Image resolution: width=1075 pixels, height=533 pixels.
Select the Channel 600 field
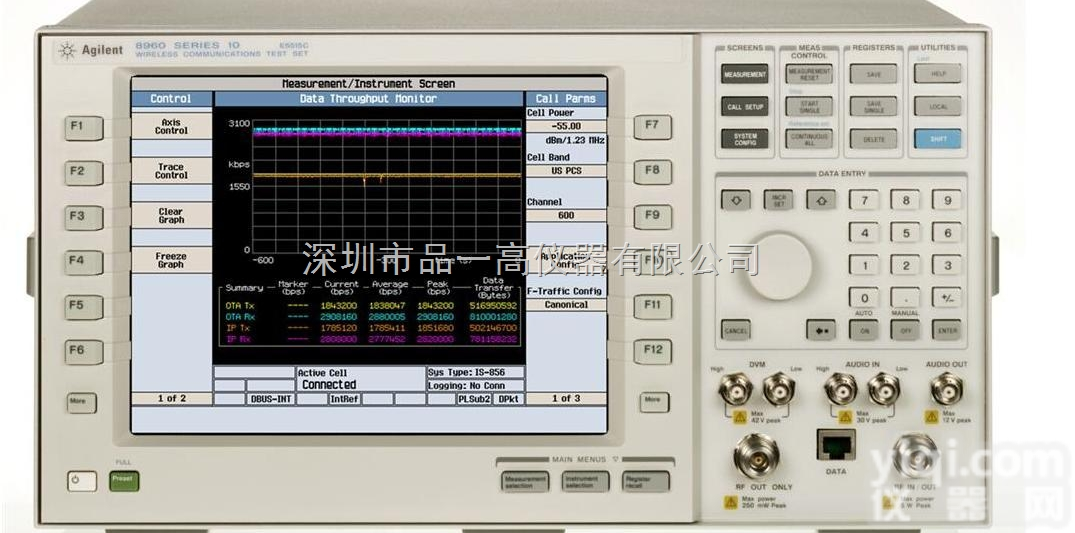[x=566, y=215]
